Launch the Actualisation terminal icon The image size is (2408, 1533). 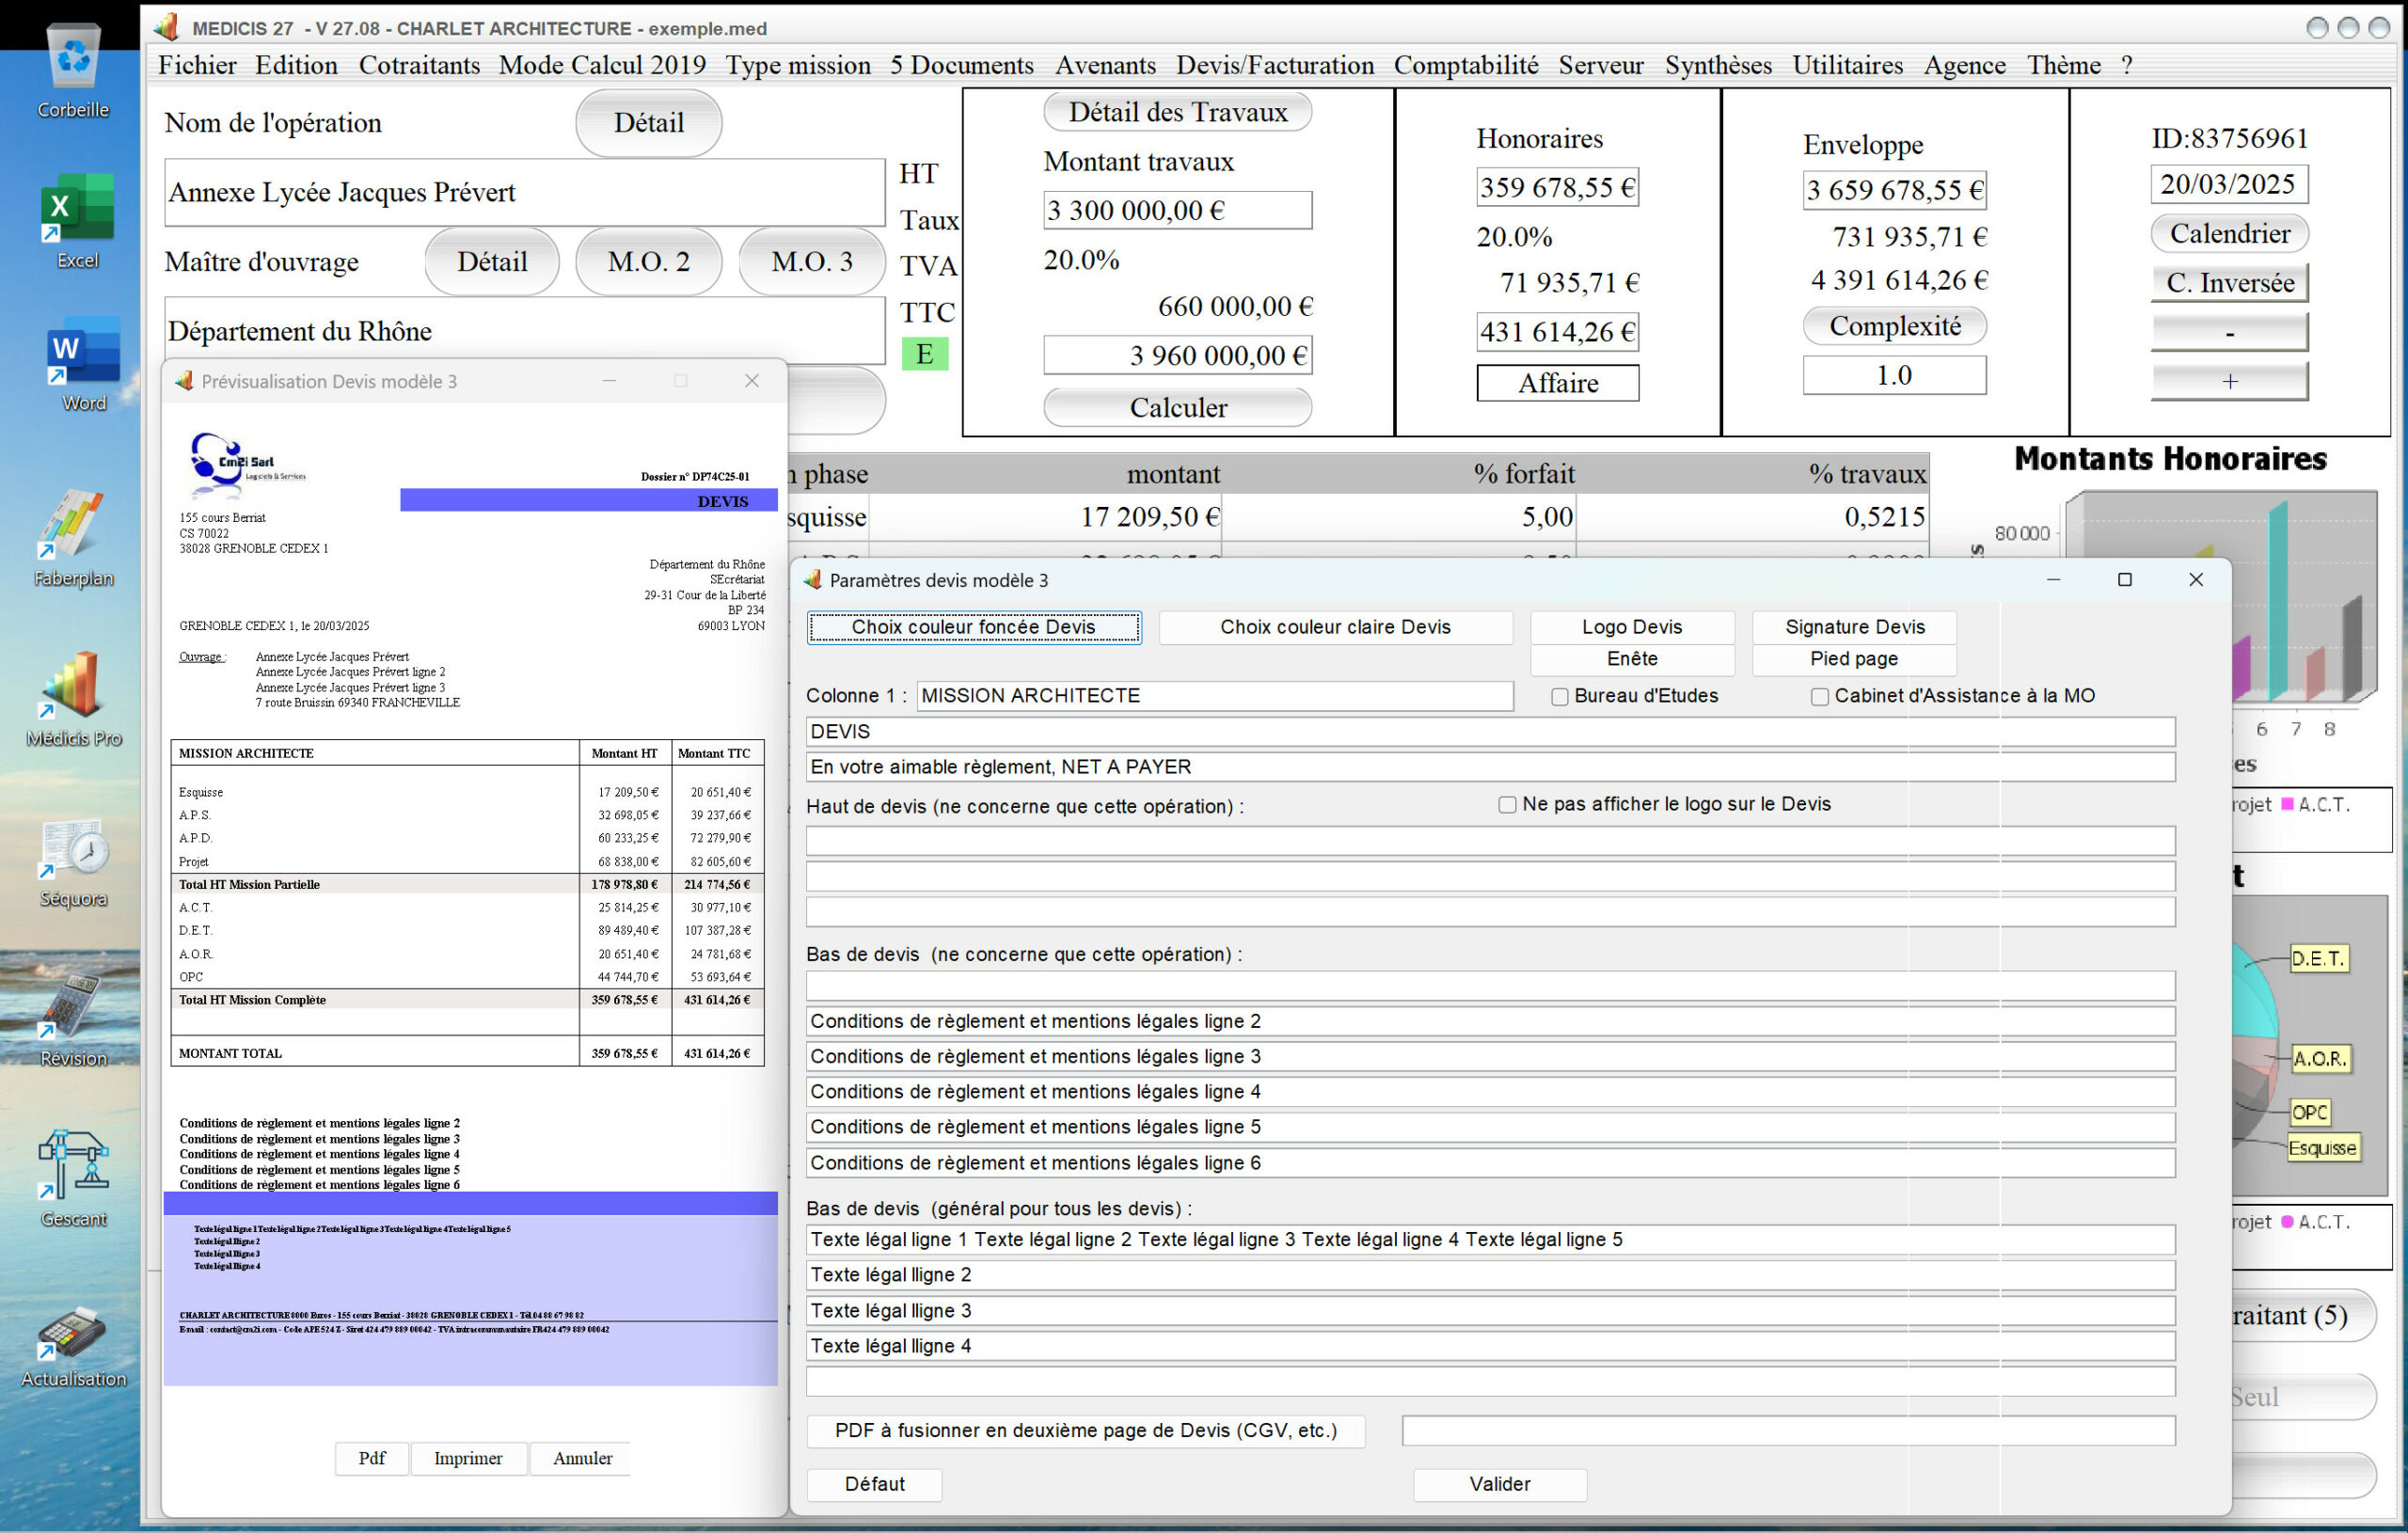click(72, 1333)
